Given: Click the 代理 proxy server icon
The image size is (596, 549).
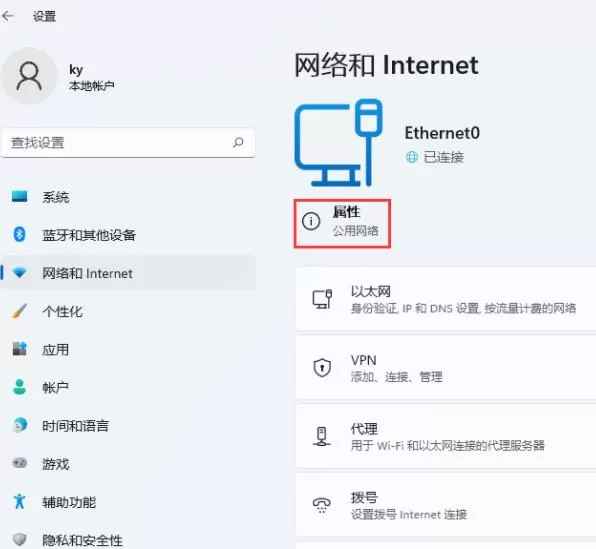Looking at the screenshot, I should coord(322,436).
